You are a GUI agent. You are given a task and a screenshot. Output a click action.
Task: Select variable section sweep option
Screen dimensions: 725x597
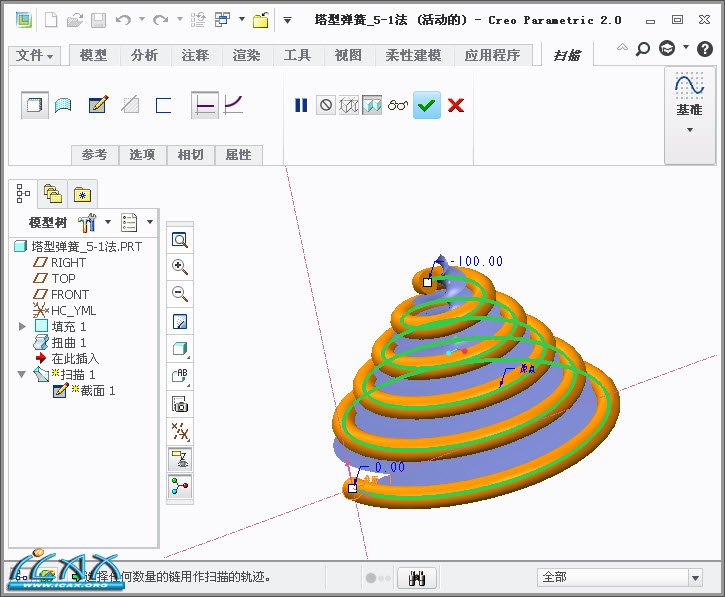click(x=233, y=105)
